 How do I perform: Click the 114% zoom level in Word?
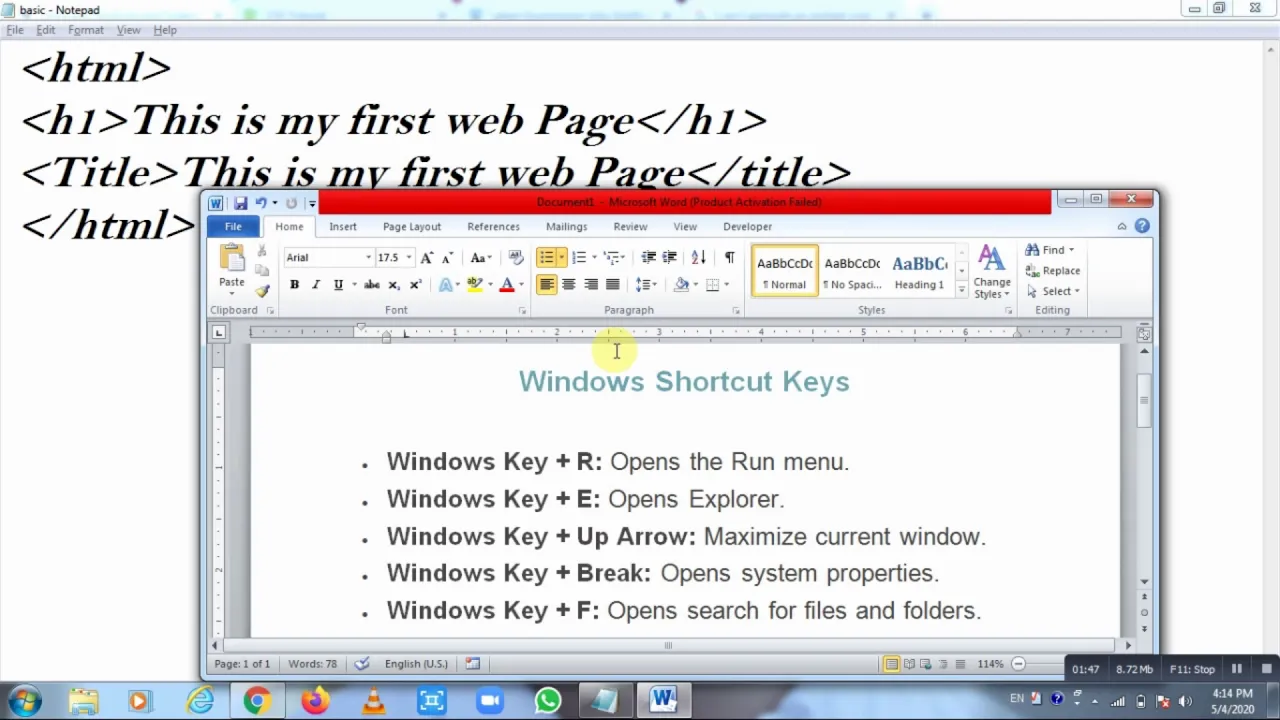(x=990, y=664)
